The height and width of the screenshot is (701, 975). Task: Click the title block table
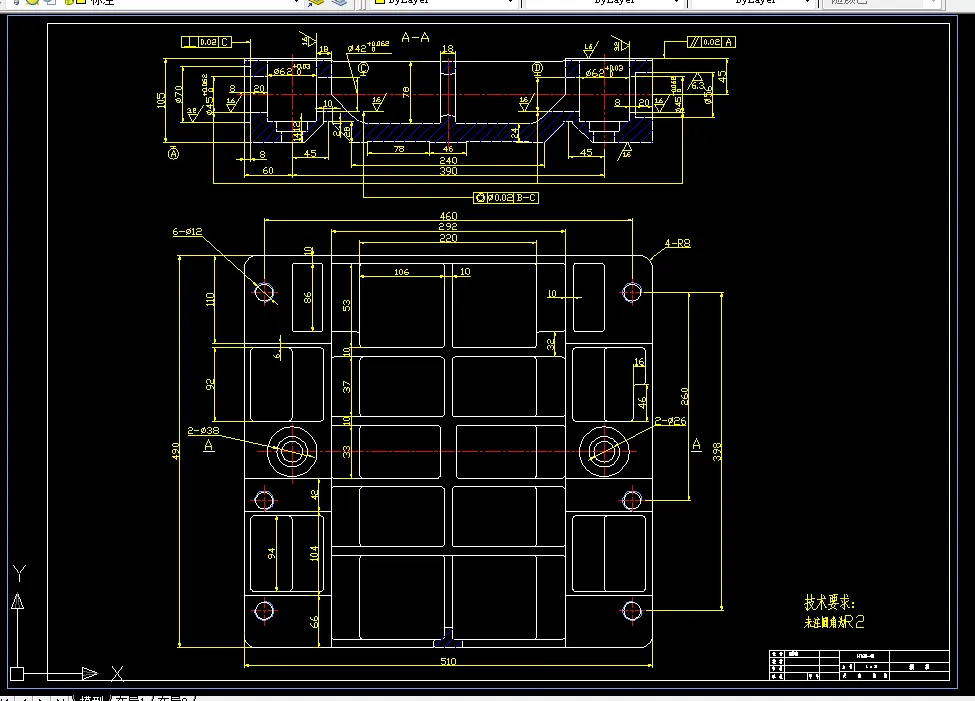click(859, 665)
